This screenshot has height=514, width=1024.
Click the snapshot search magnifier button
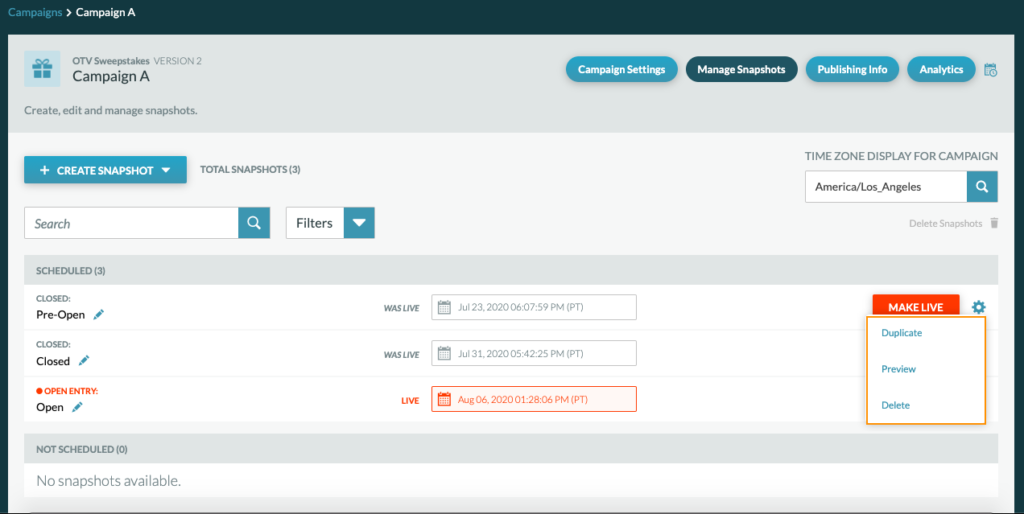pyautogui.click(x=254, y=223)
